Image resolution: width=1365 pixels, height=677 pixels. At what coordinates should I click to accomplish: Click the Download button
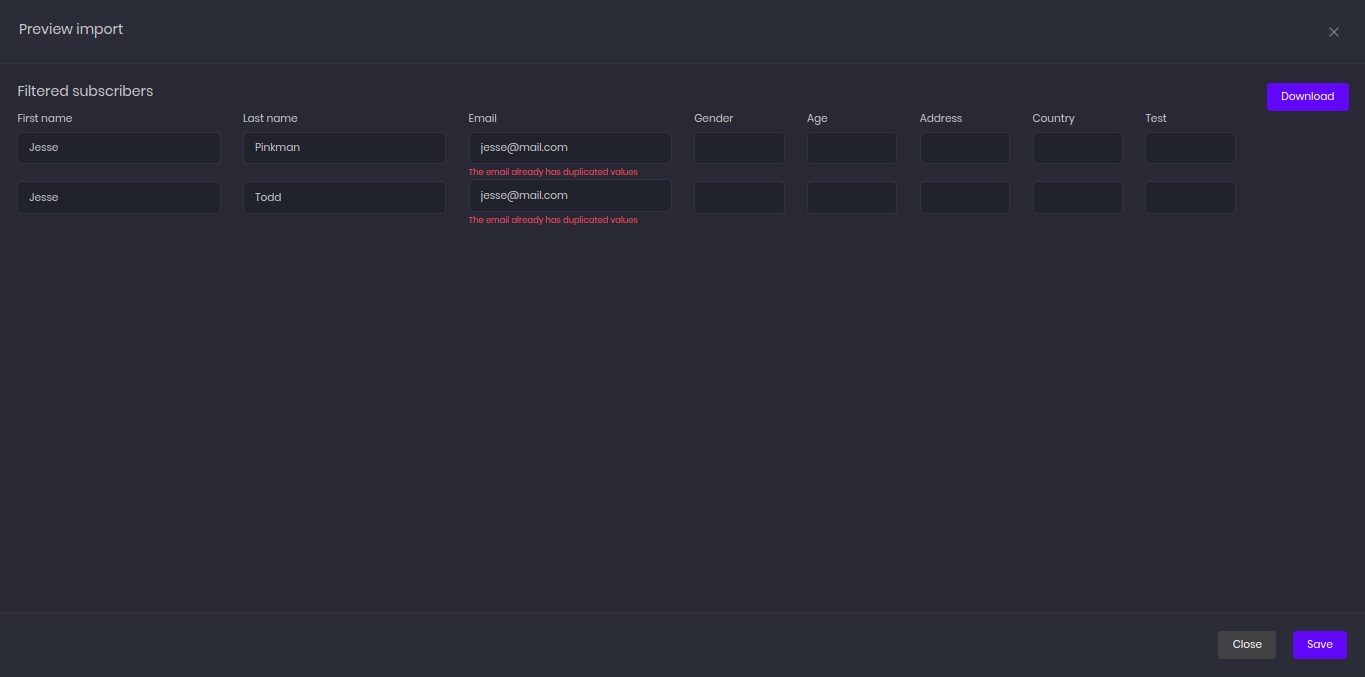coord(1307,97)
